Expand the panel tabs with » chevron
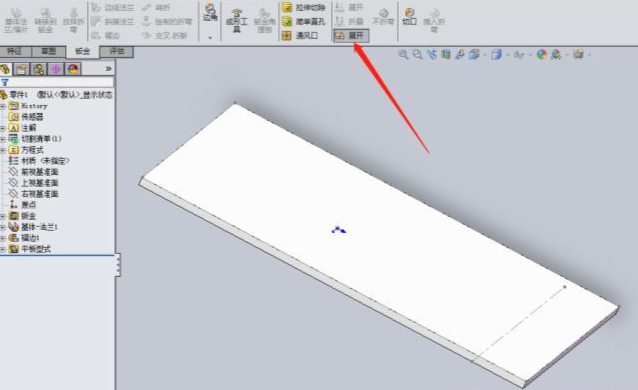The height and width of the screenshot is (390, 638). point(108,69)
